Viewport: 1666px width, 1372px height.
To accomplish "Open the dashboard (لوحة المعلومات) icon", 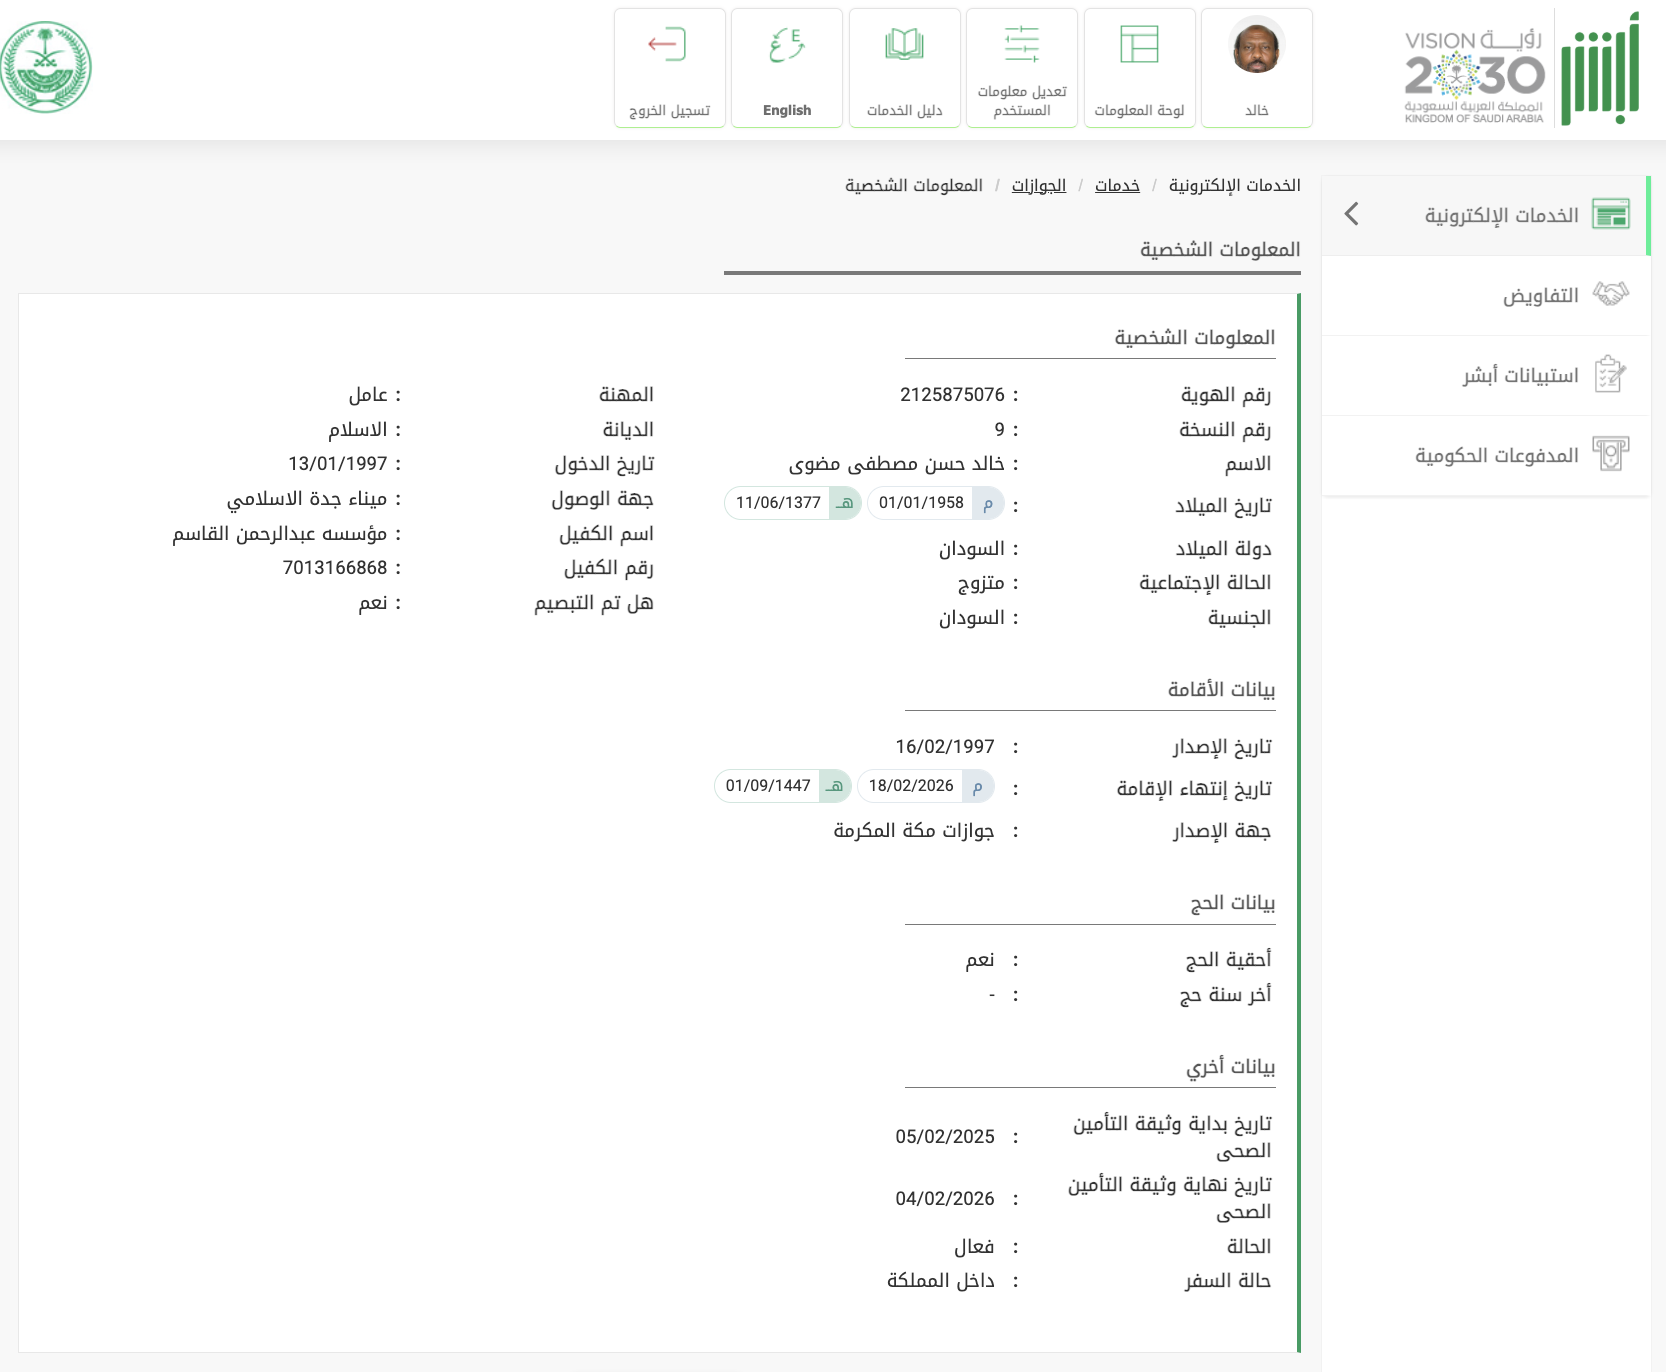I will click(x=1139, y=46).
